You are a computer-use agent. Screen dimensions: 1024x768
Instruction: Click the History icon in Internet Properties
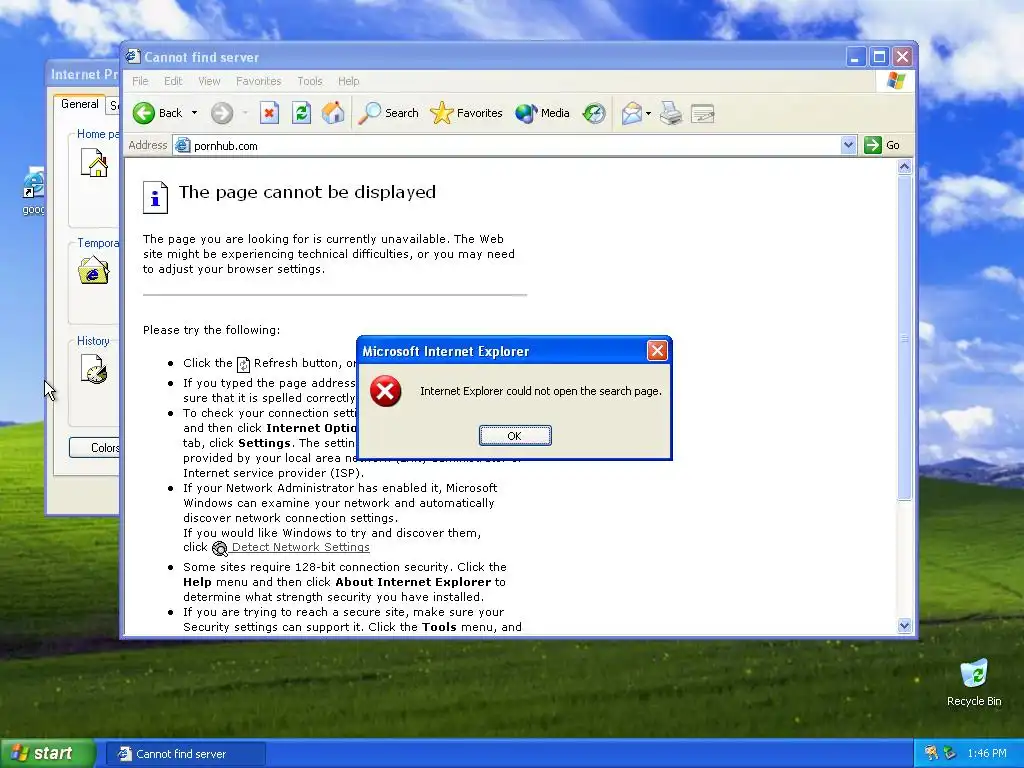[94, 369]
